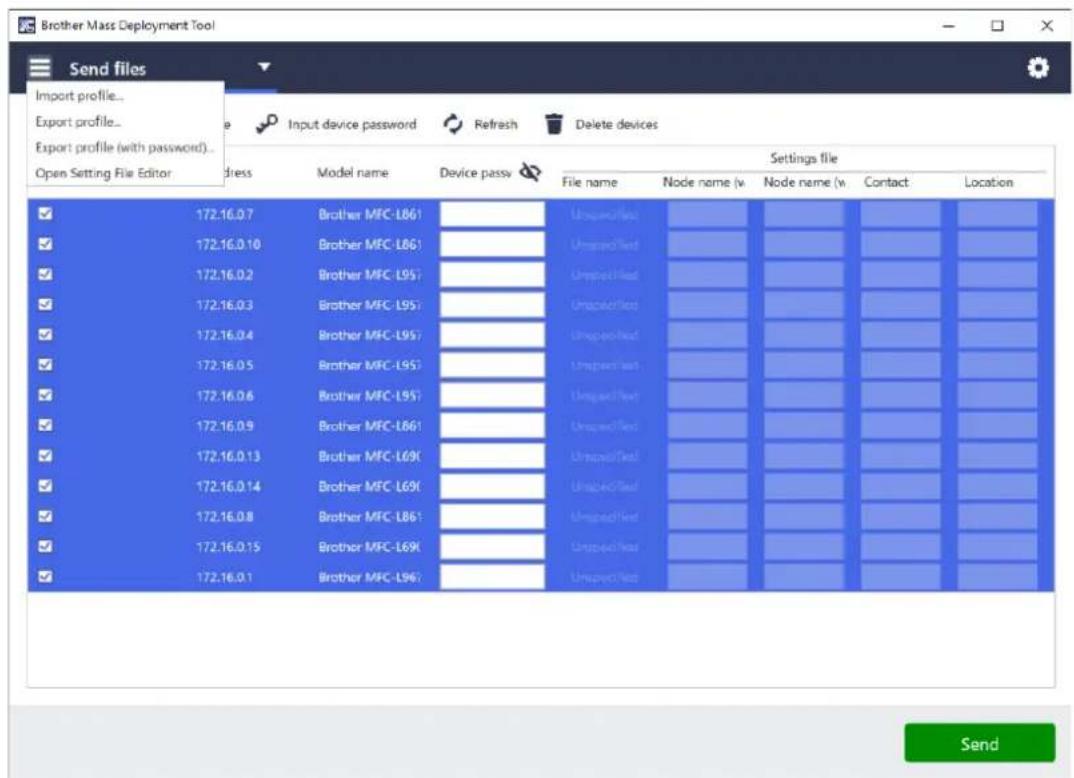Click the key icon for device password

tap(266, 124)
